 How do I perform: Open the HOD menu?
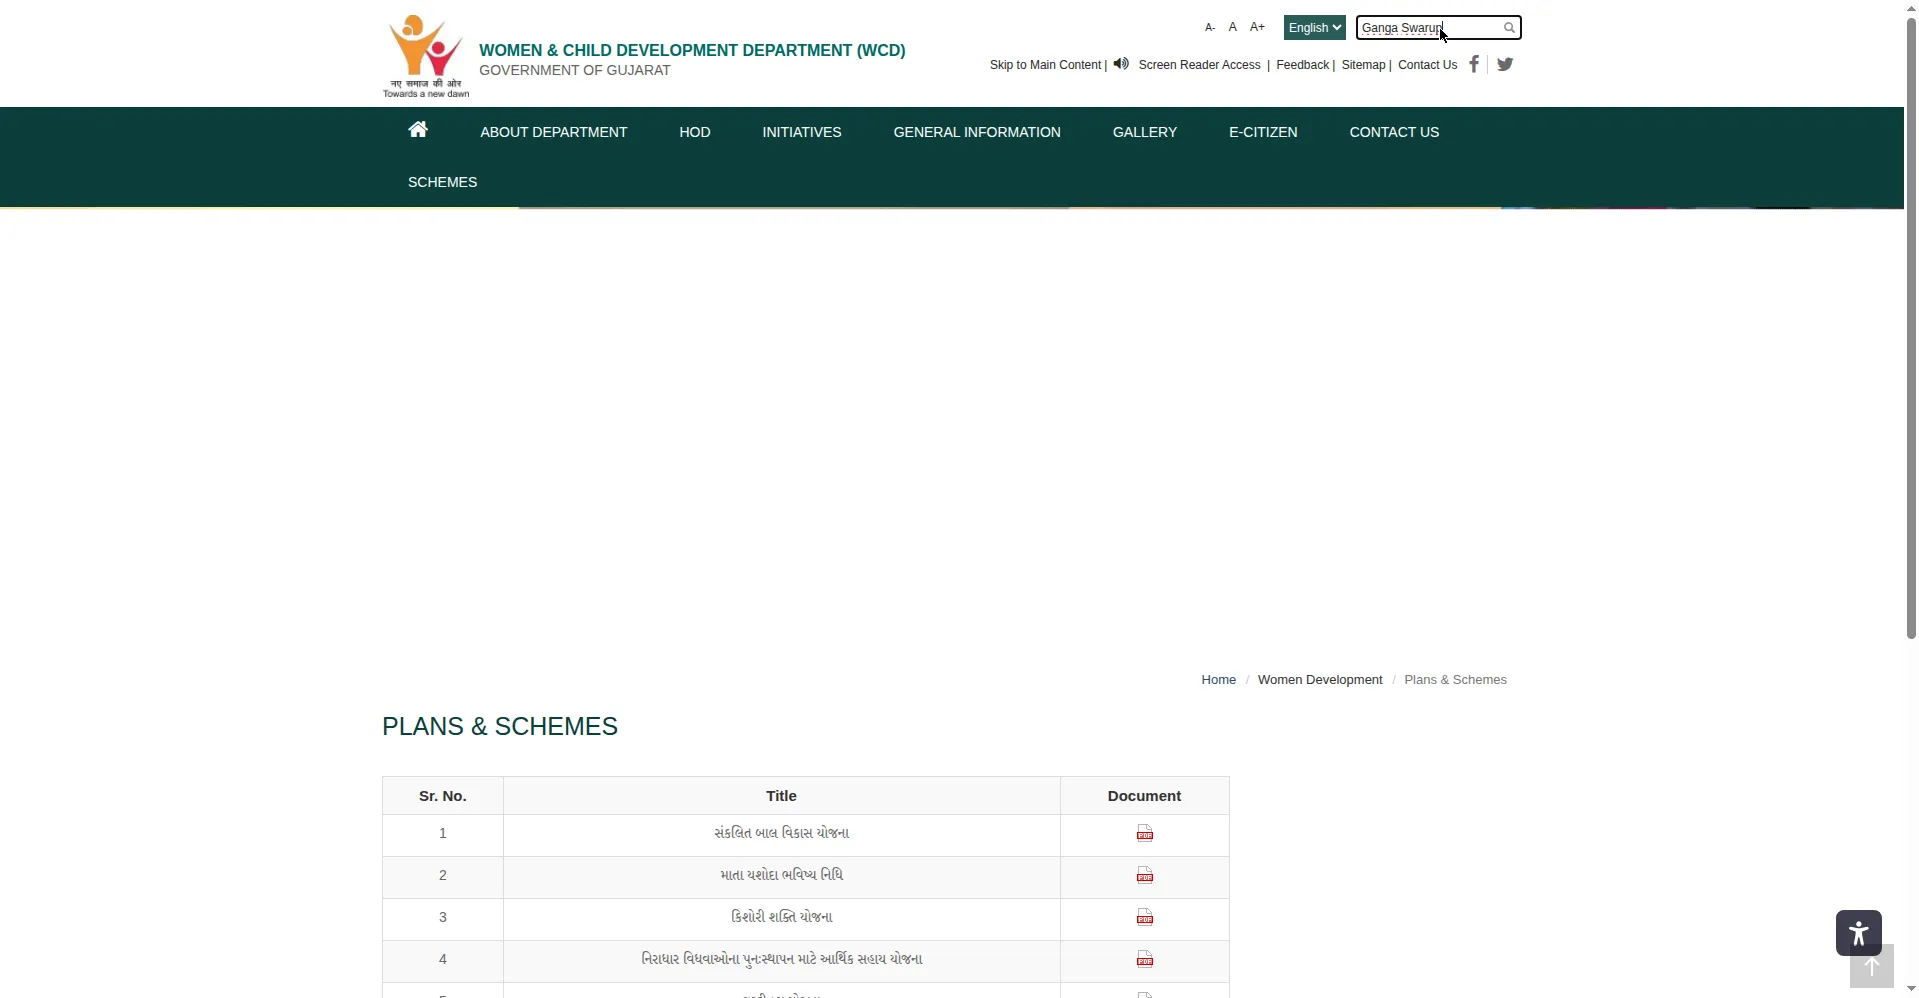click(x=695, y=132)
